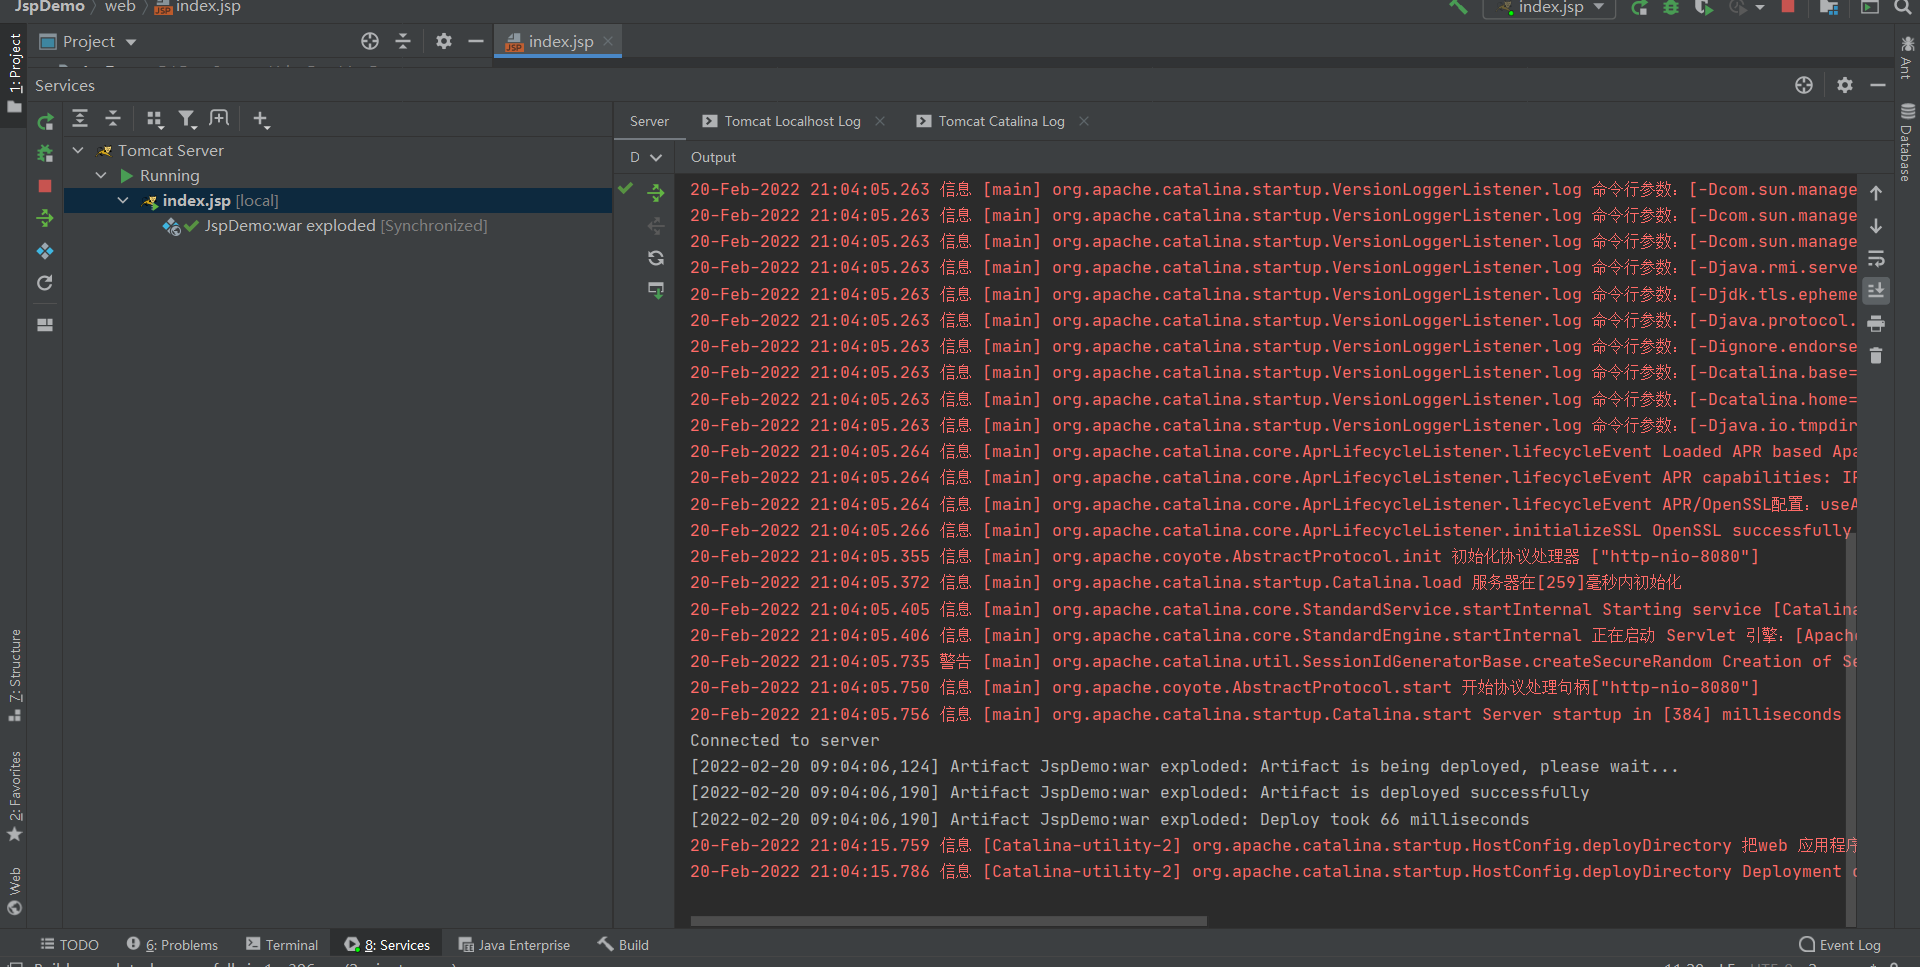Collapse all nodes in Services tree

[113, 119]
